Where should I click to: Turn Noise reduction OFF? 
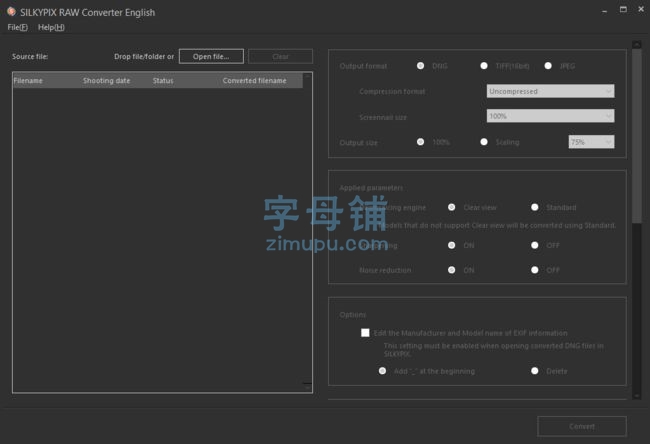point(535,270)
